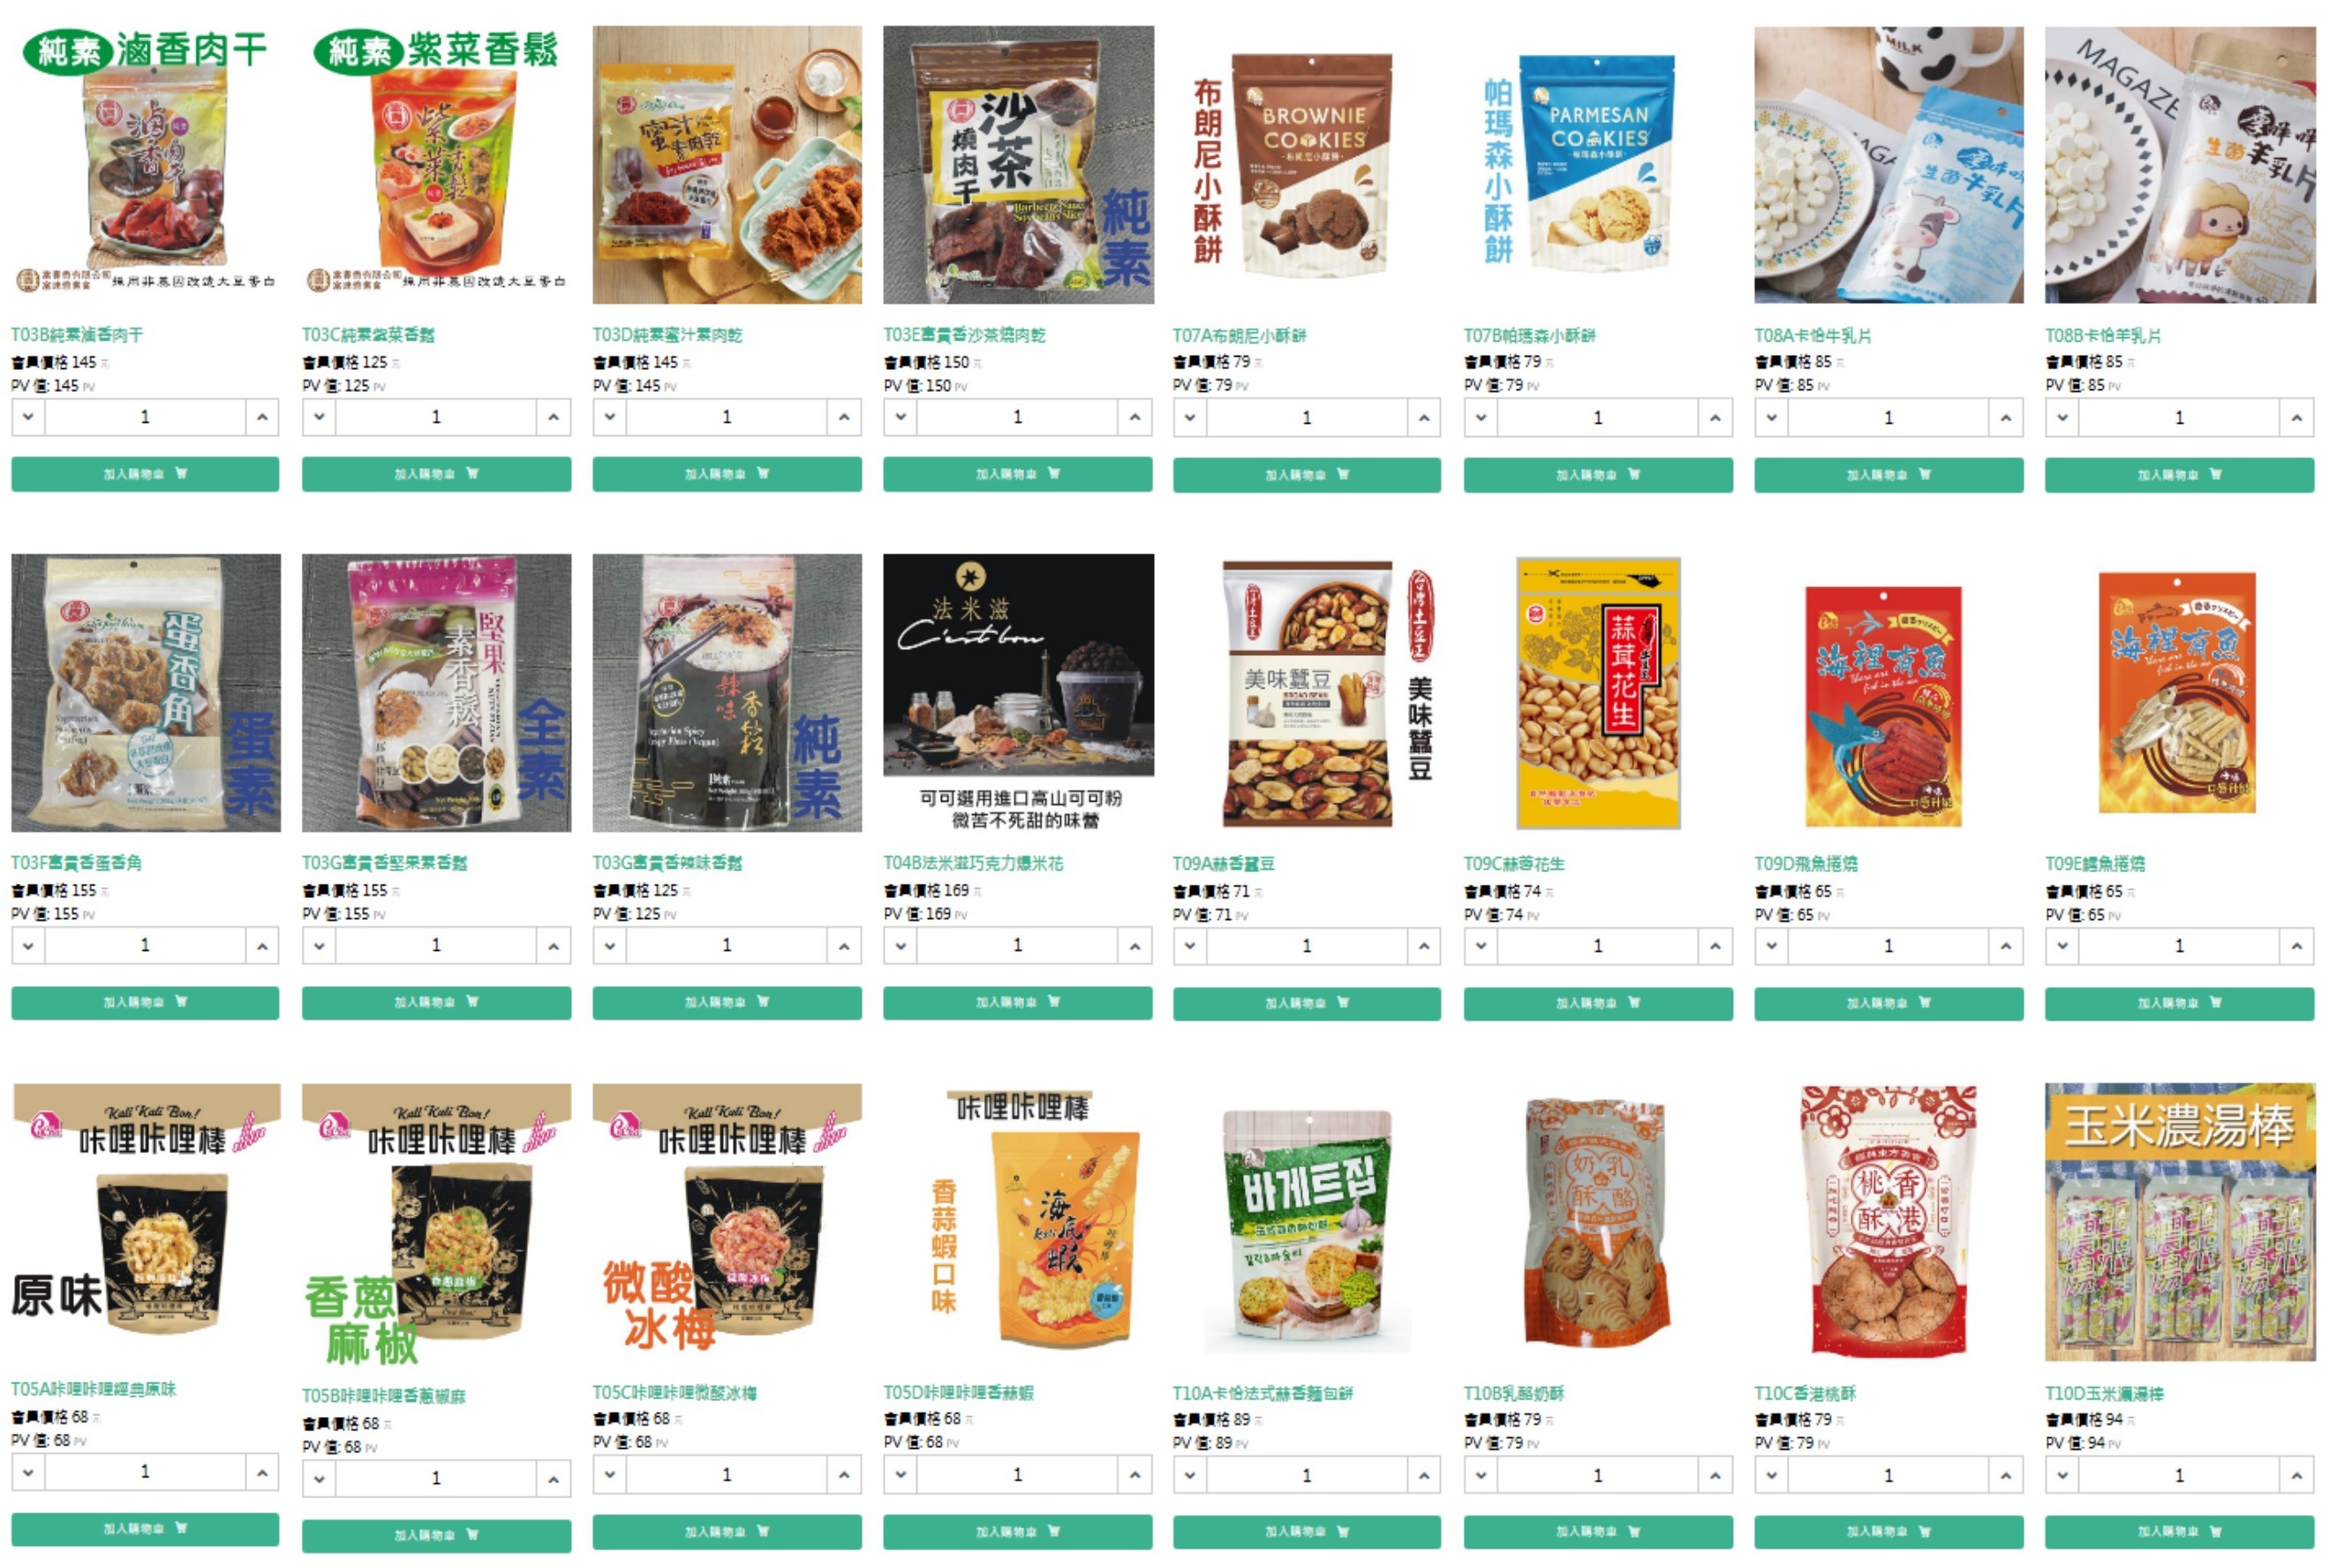Increase quantity of T04B法米滋巧克力爆米花
Image resolution: width=2329 pixels, height=1568 pixels.
[x=1134, y=945]
